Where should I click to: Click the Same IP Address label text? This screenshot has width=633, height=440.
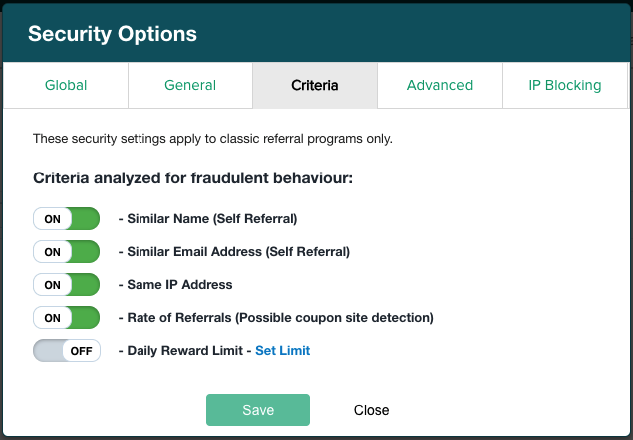179,285
